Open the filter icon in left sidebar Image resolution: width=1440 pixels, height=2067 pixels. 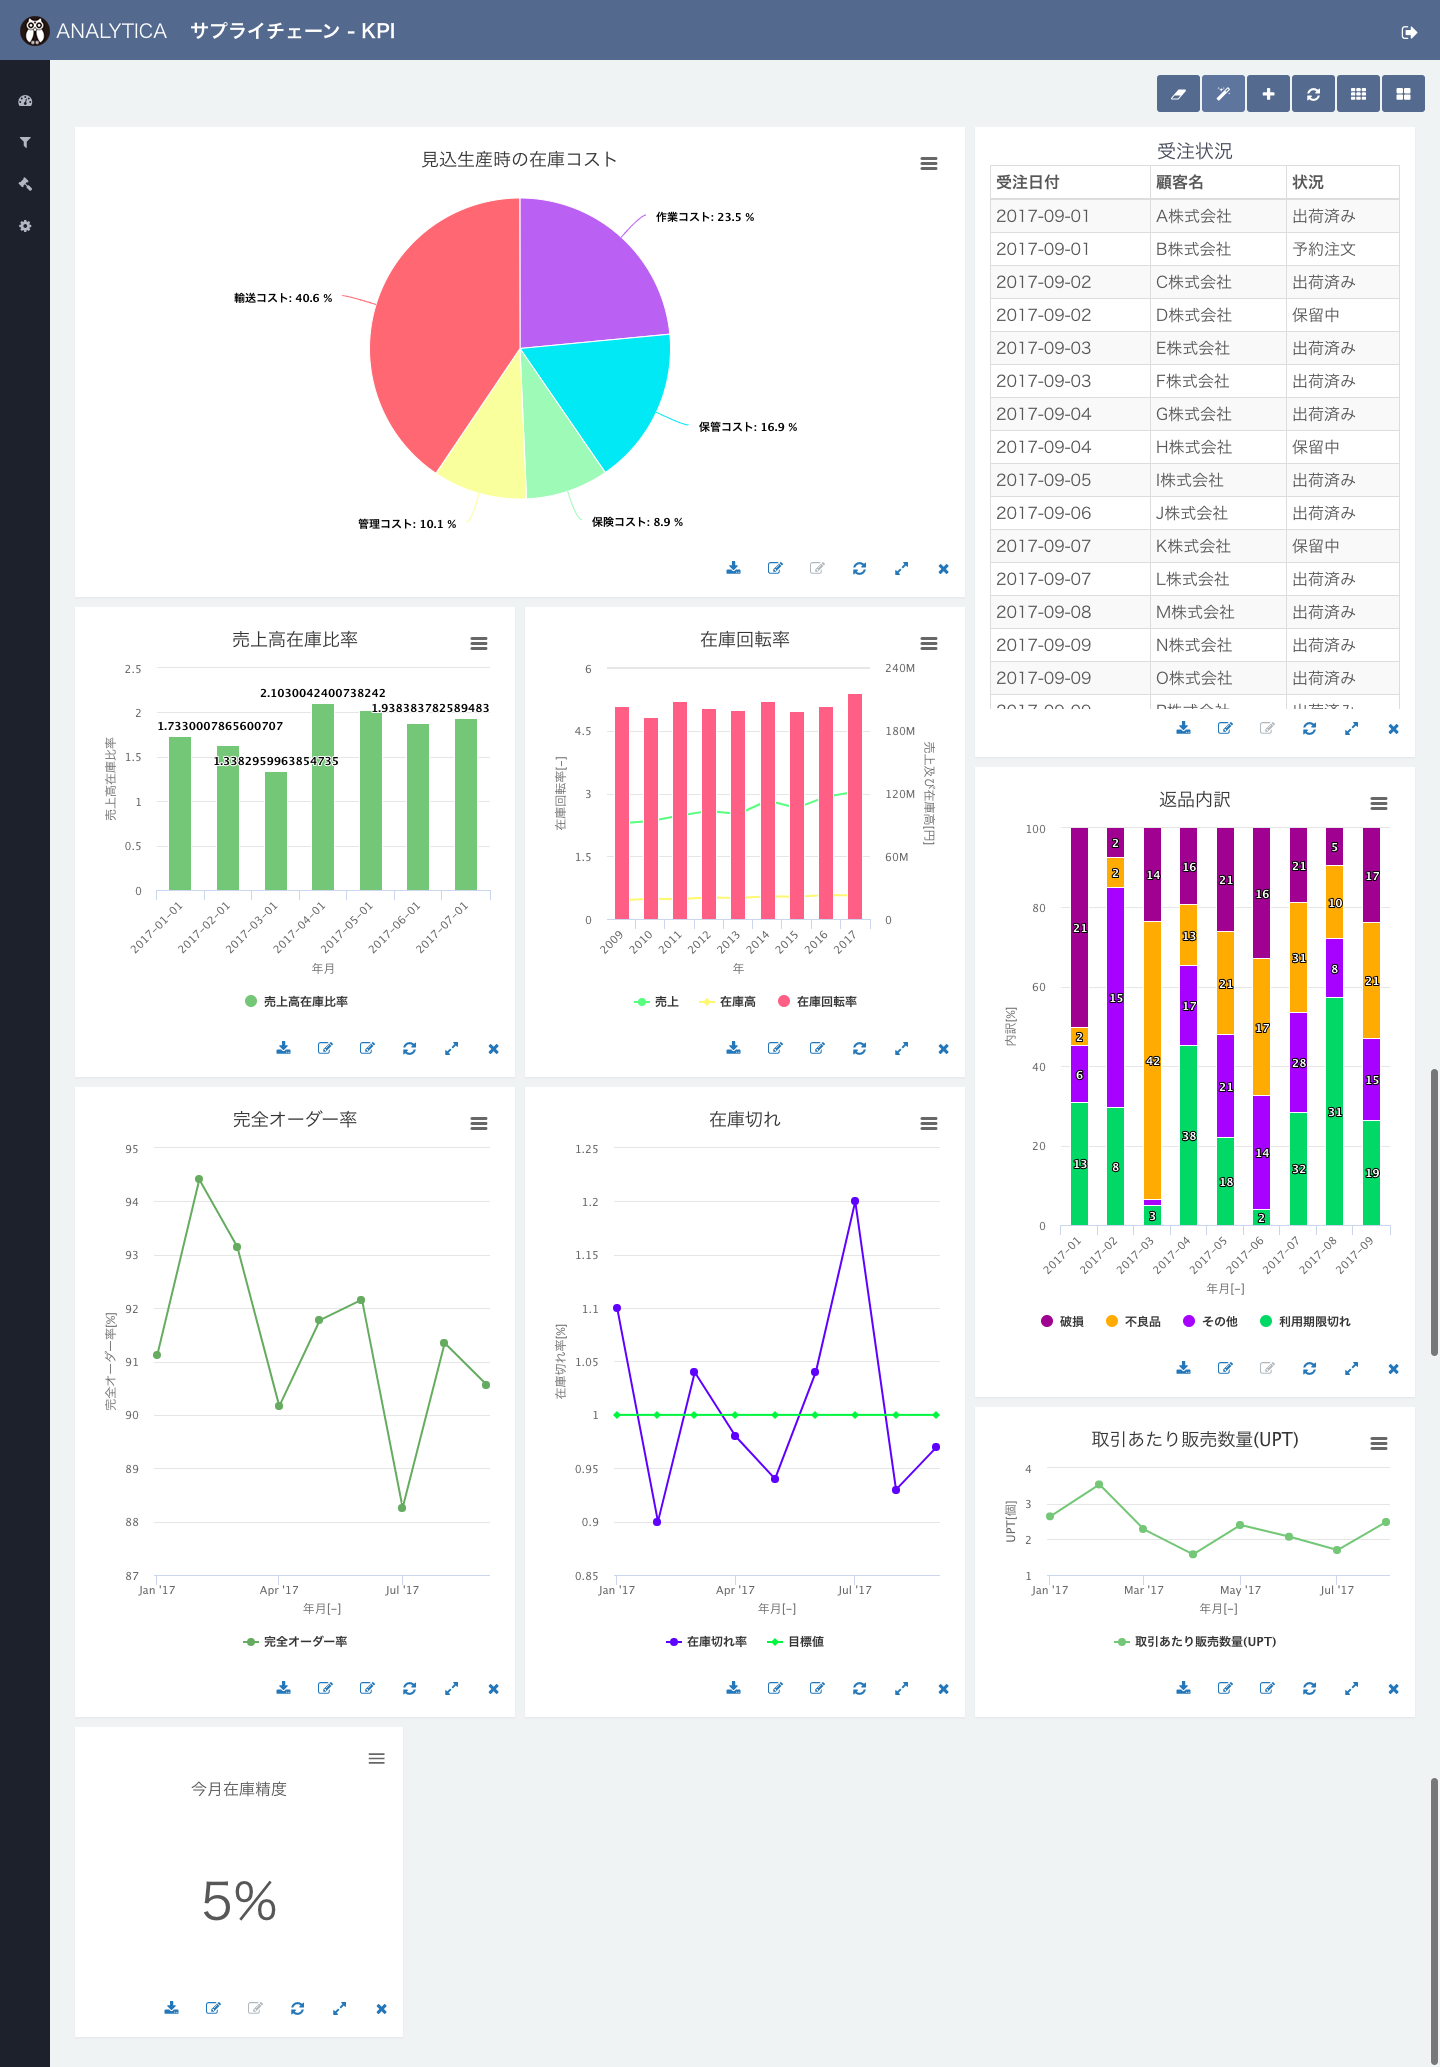point(25,142)
